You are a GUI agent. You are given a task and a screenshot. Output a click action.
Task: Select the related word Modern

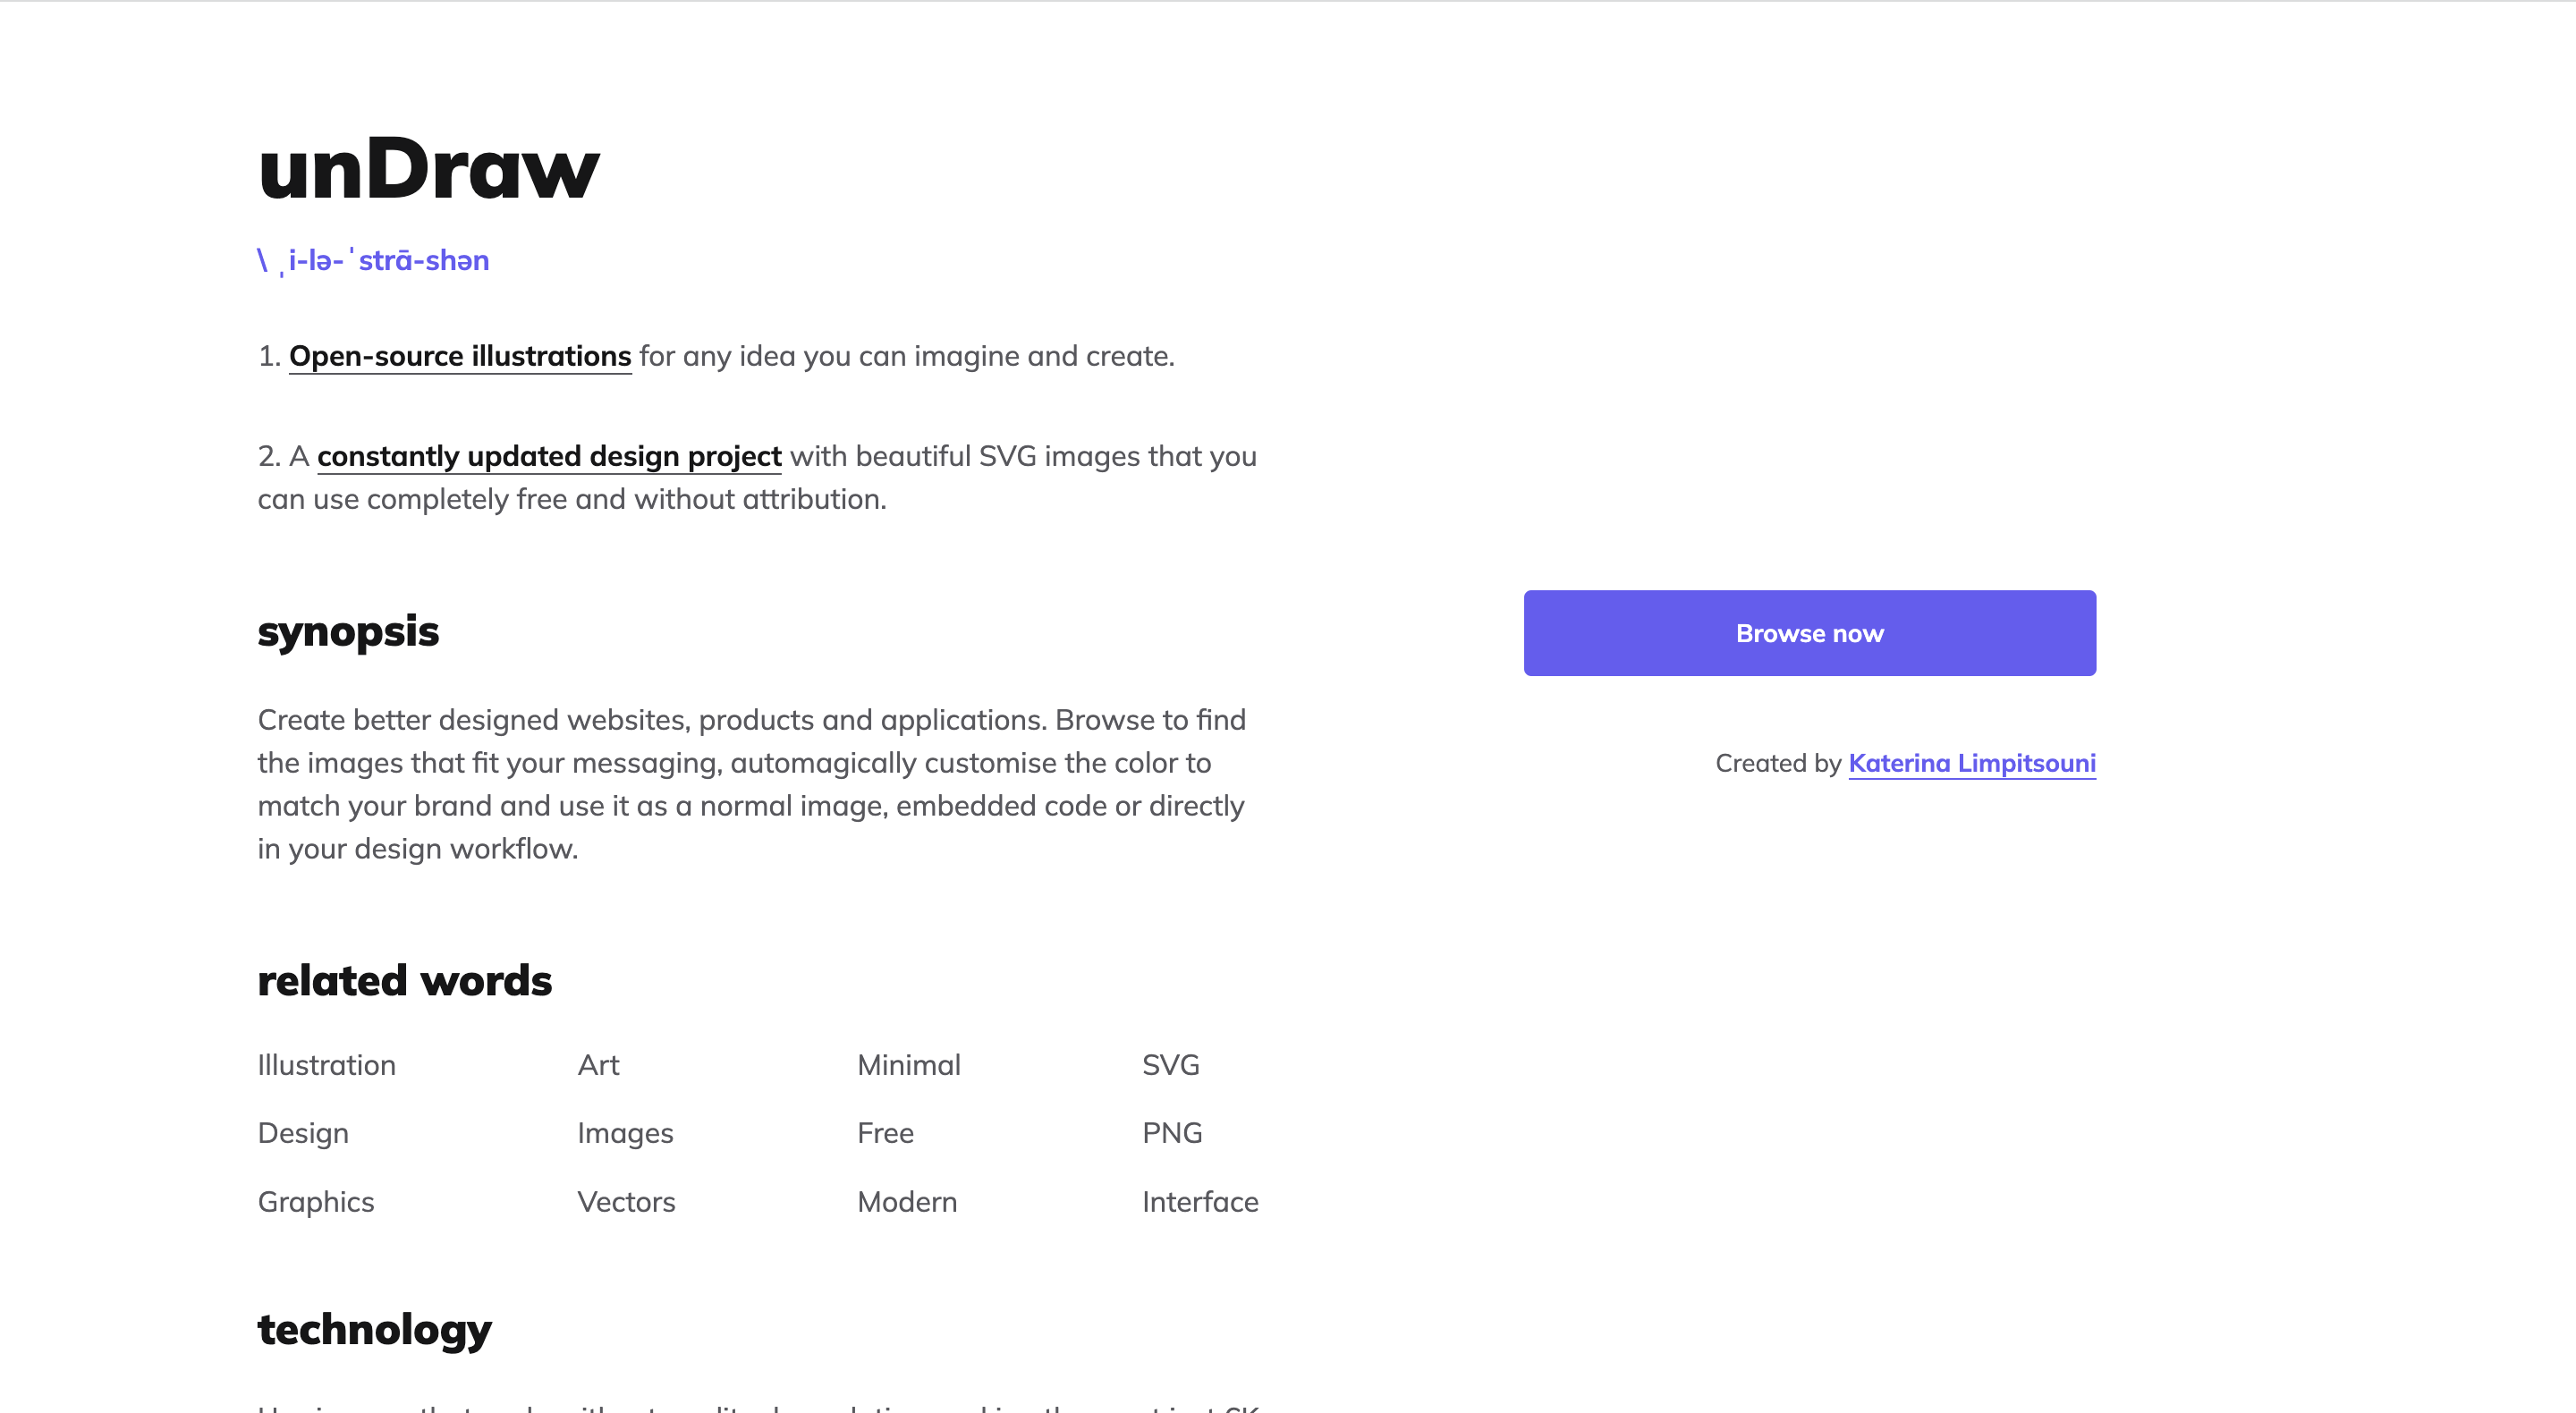pos(907,1202)
